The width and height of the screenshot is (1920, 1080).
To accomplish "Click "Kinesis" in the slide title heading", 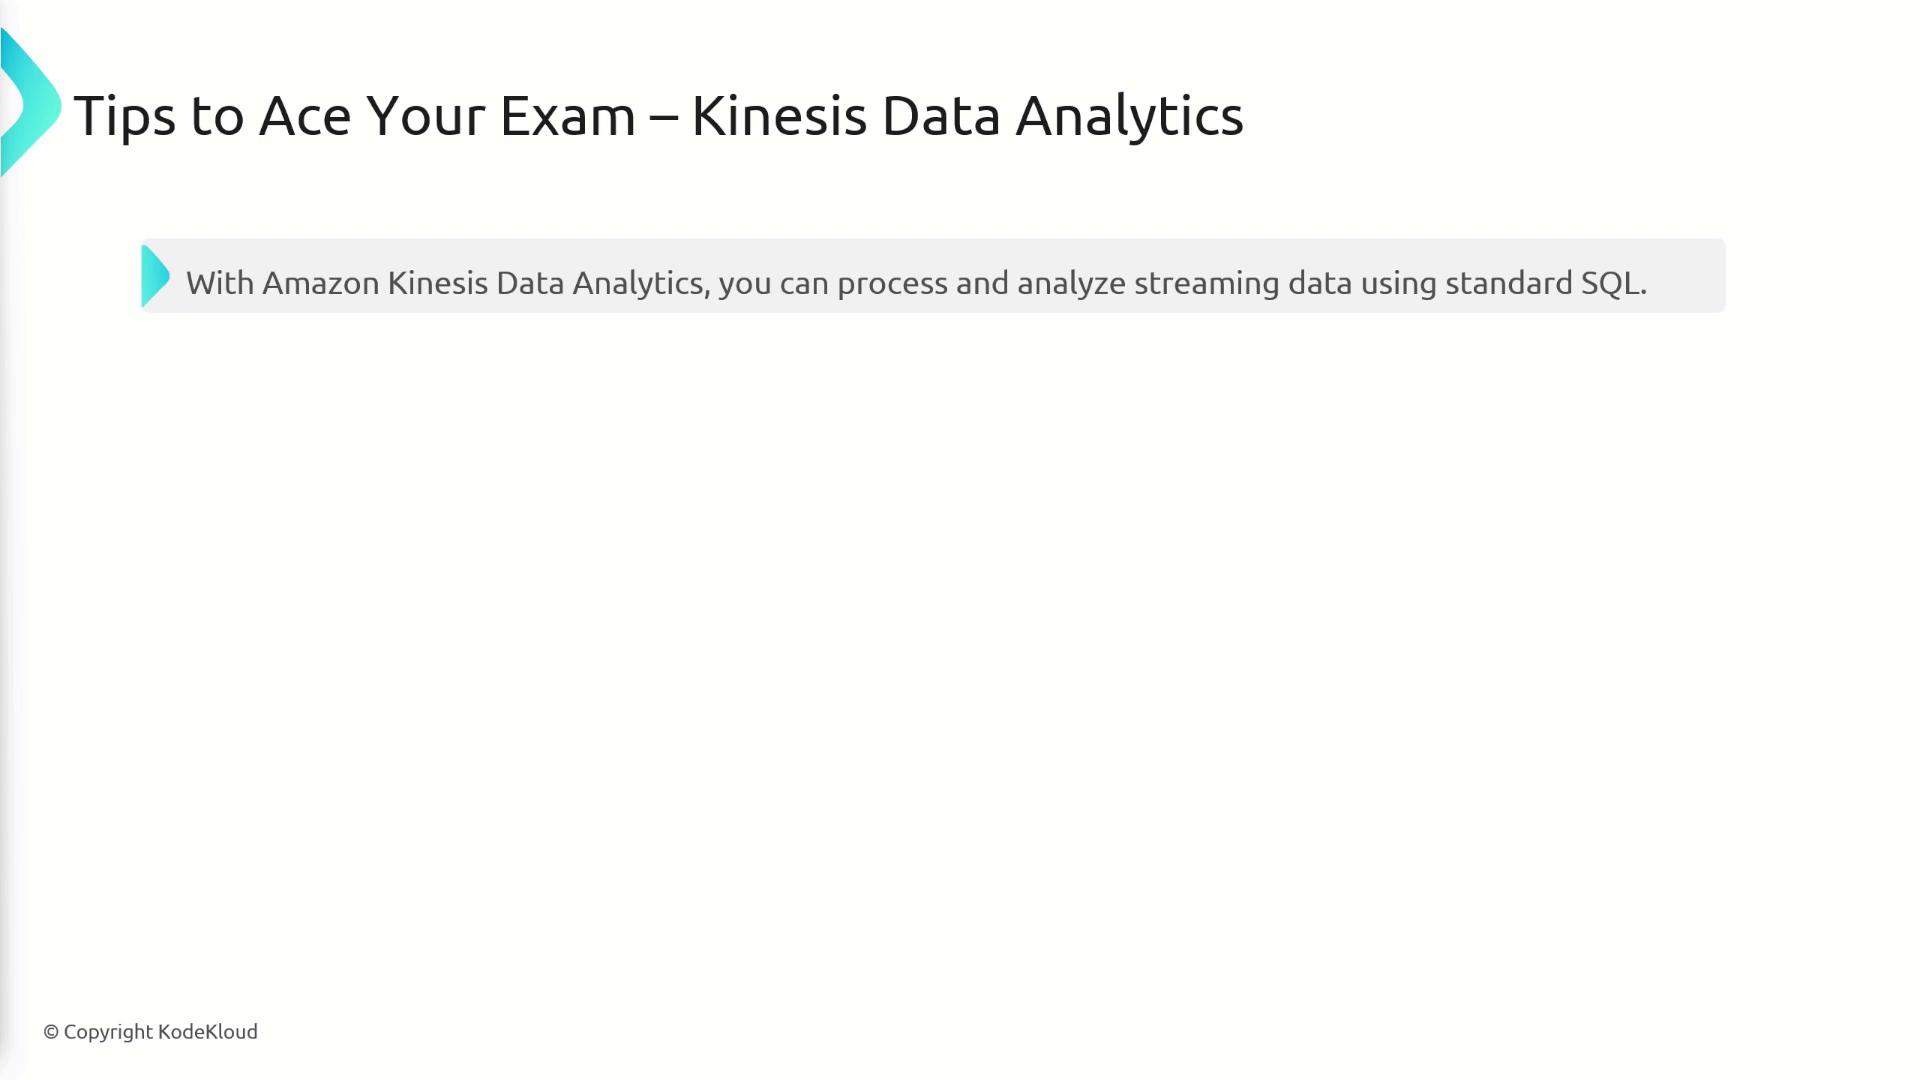I will pyautogui.click(x=779, y=116).
